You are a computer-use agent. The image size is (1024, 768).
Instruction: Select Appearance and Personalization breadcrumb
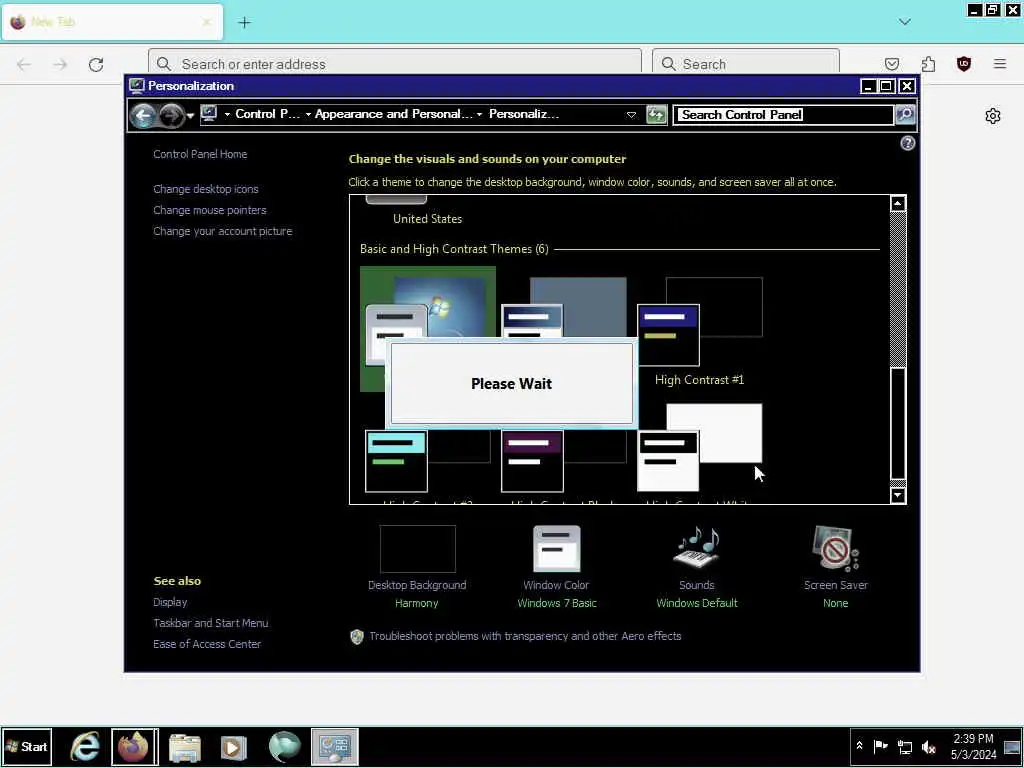[x=393, y=114]
